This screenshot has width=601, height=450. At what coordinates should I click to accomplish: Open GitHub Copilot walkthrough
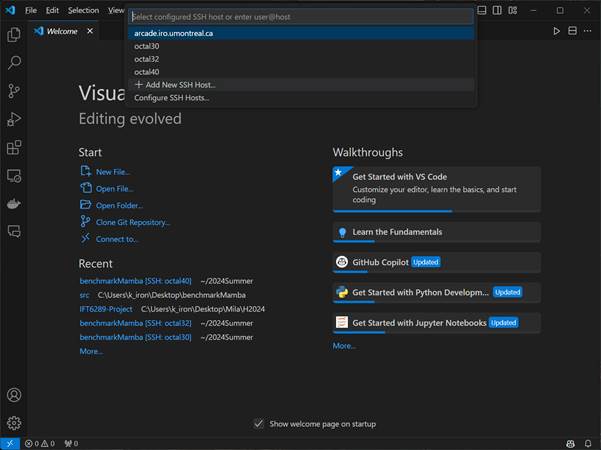(x=437, y=263)
